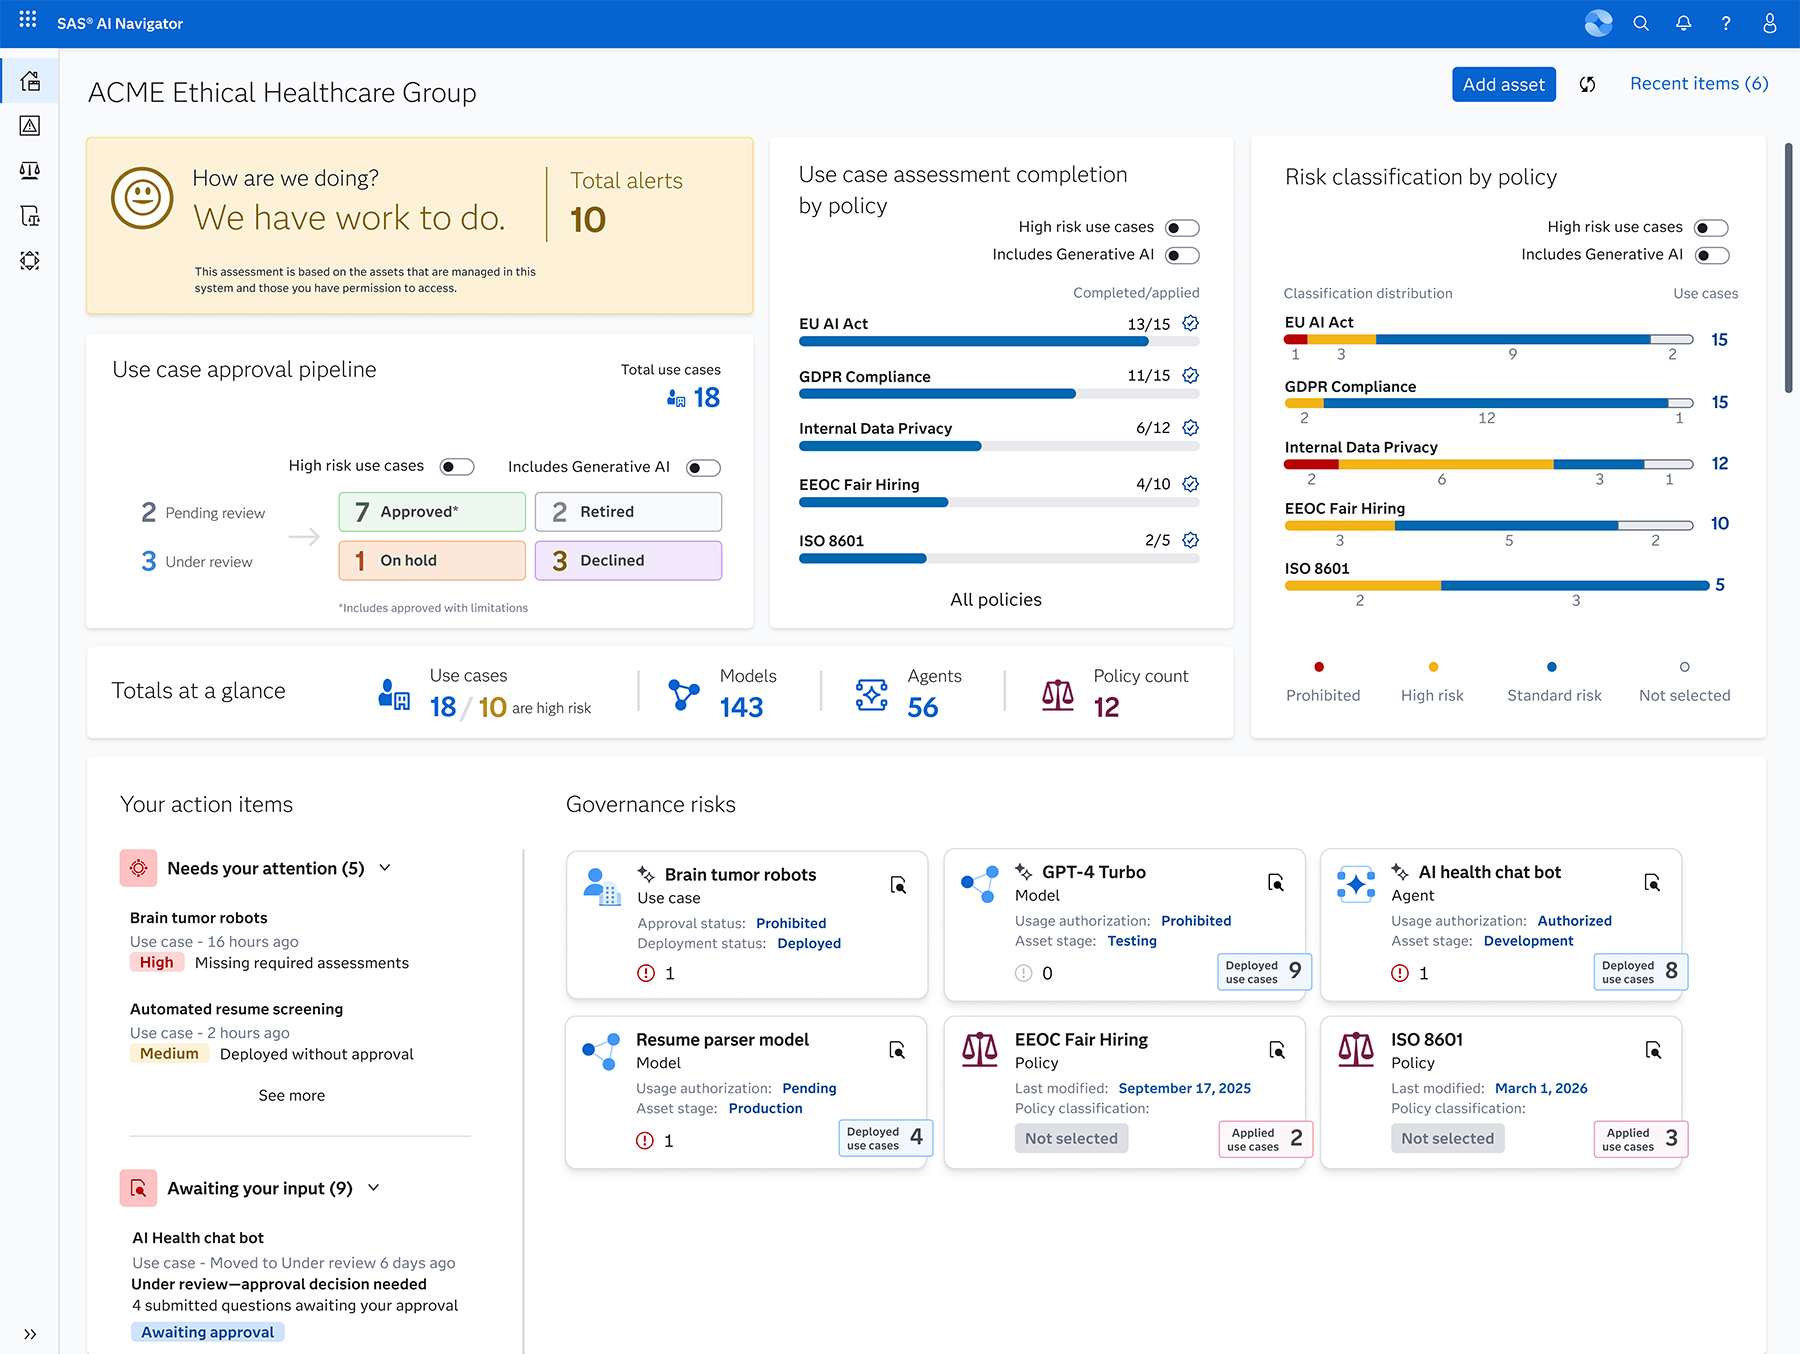Toggle High risk use cases in risk classification
1800x1354 pixels.
[x=1712, y=228]
